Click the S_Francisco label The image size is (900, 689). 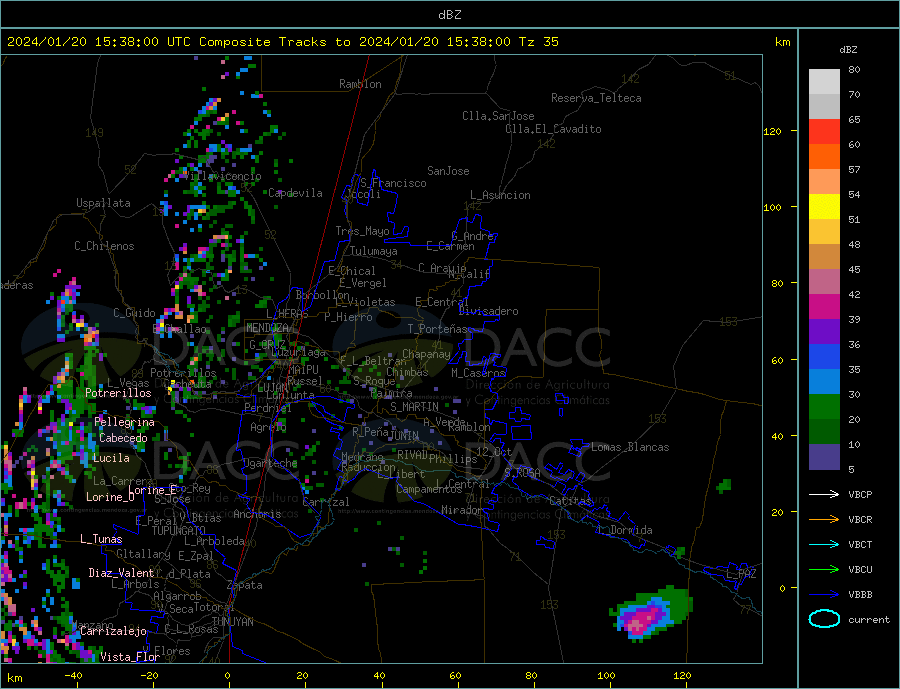(393, 183)
